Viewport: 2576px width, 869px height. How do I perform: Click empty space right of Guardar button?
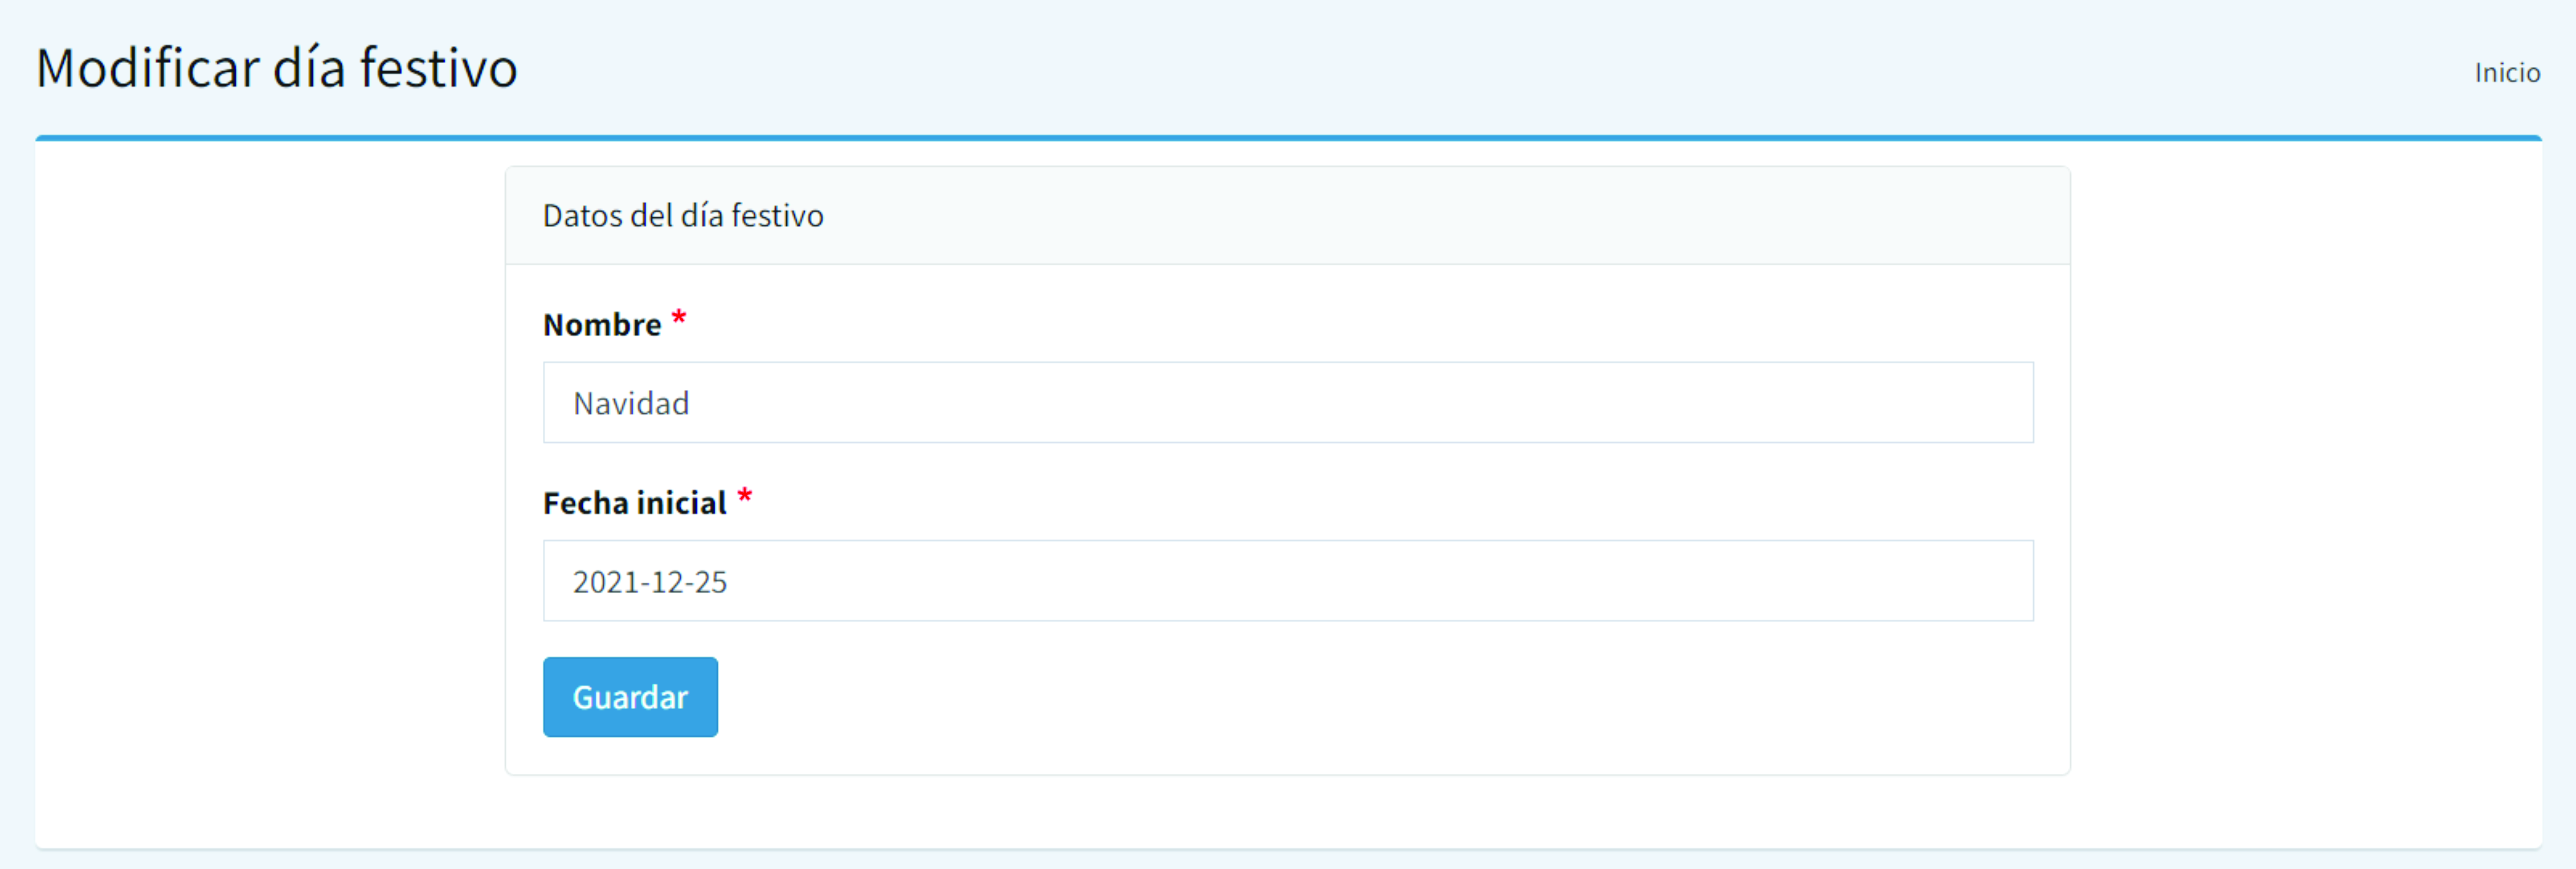pos(1300,697)
